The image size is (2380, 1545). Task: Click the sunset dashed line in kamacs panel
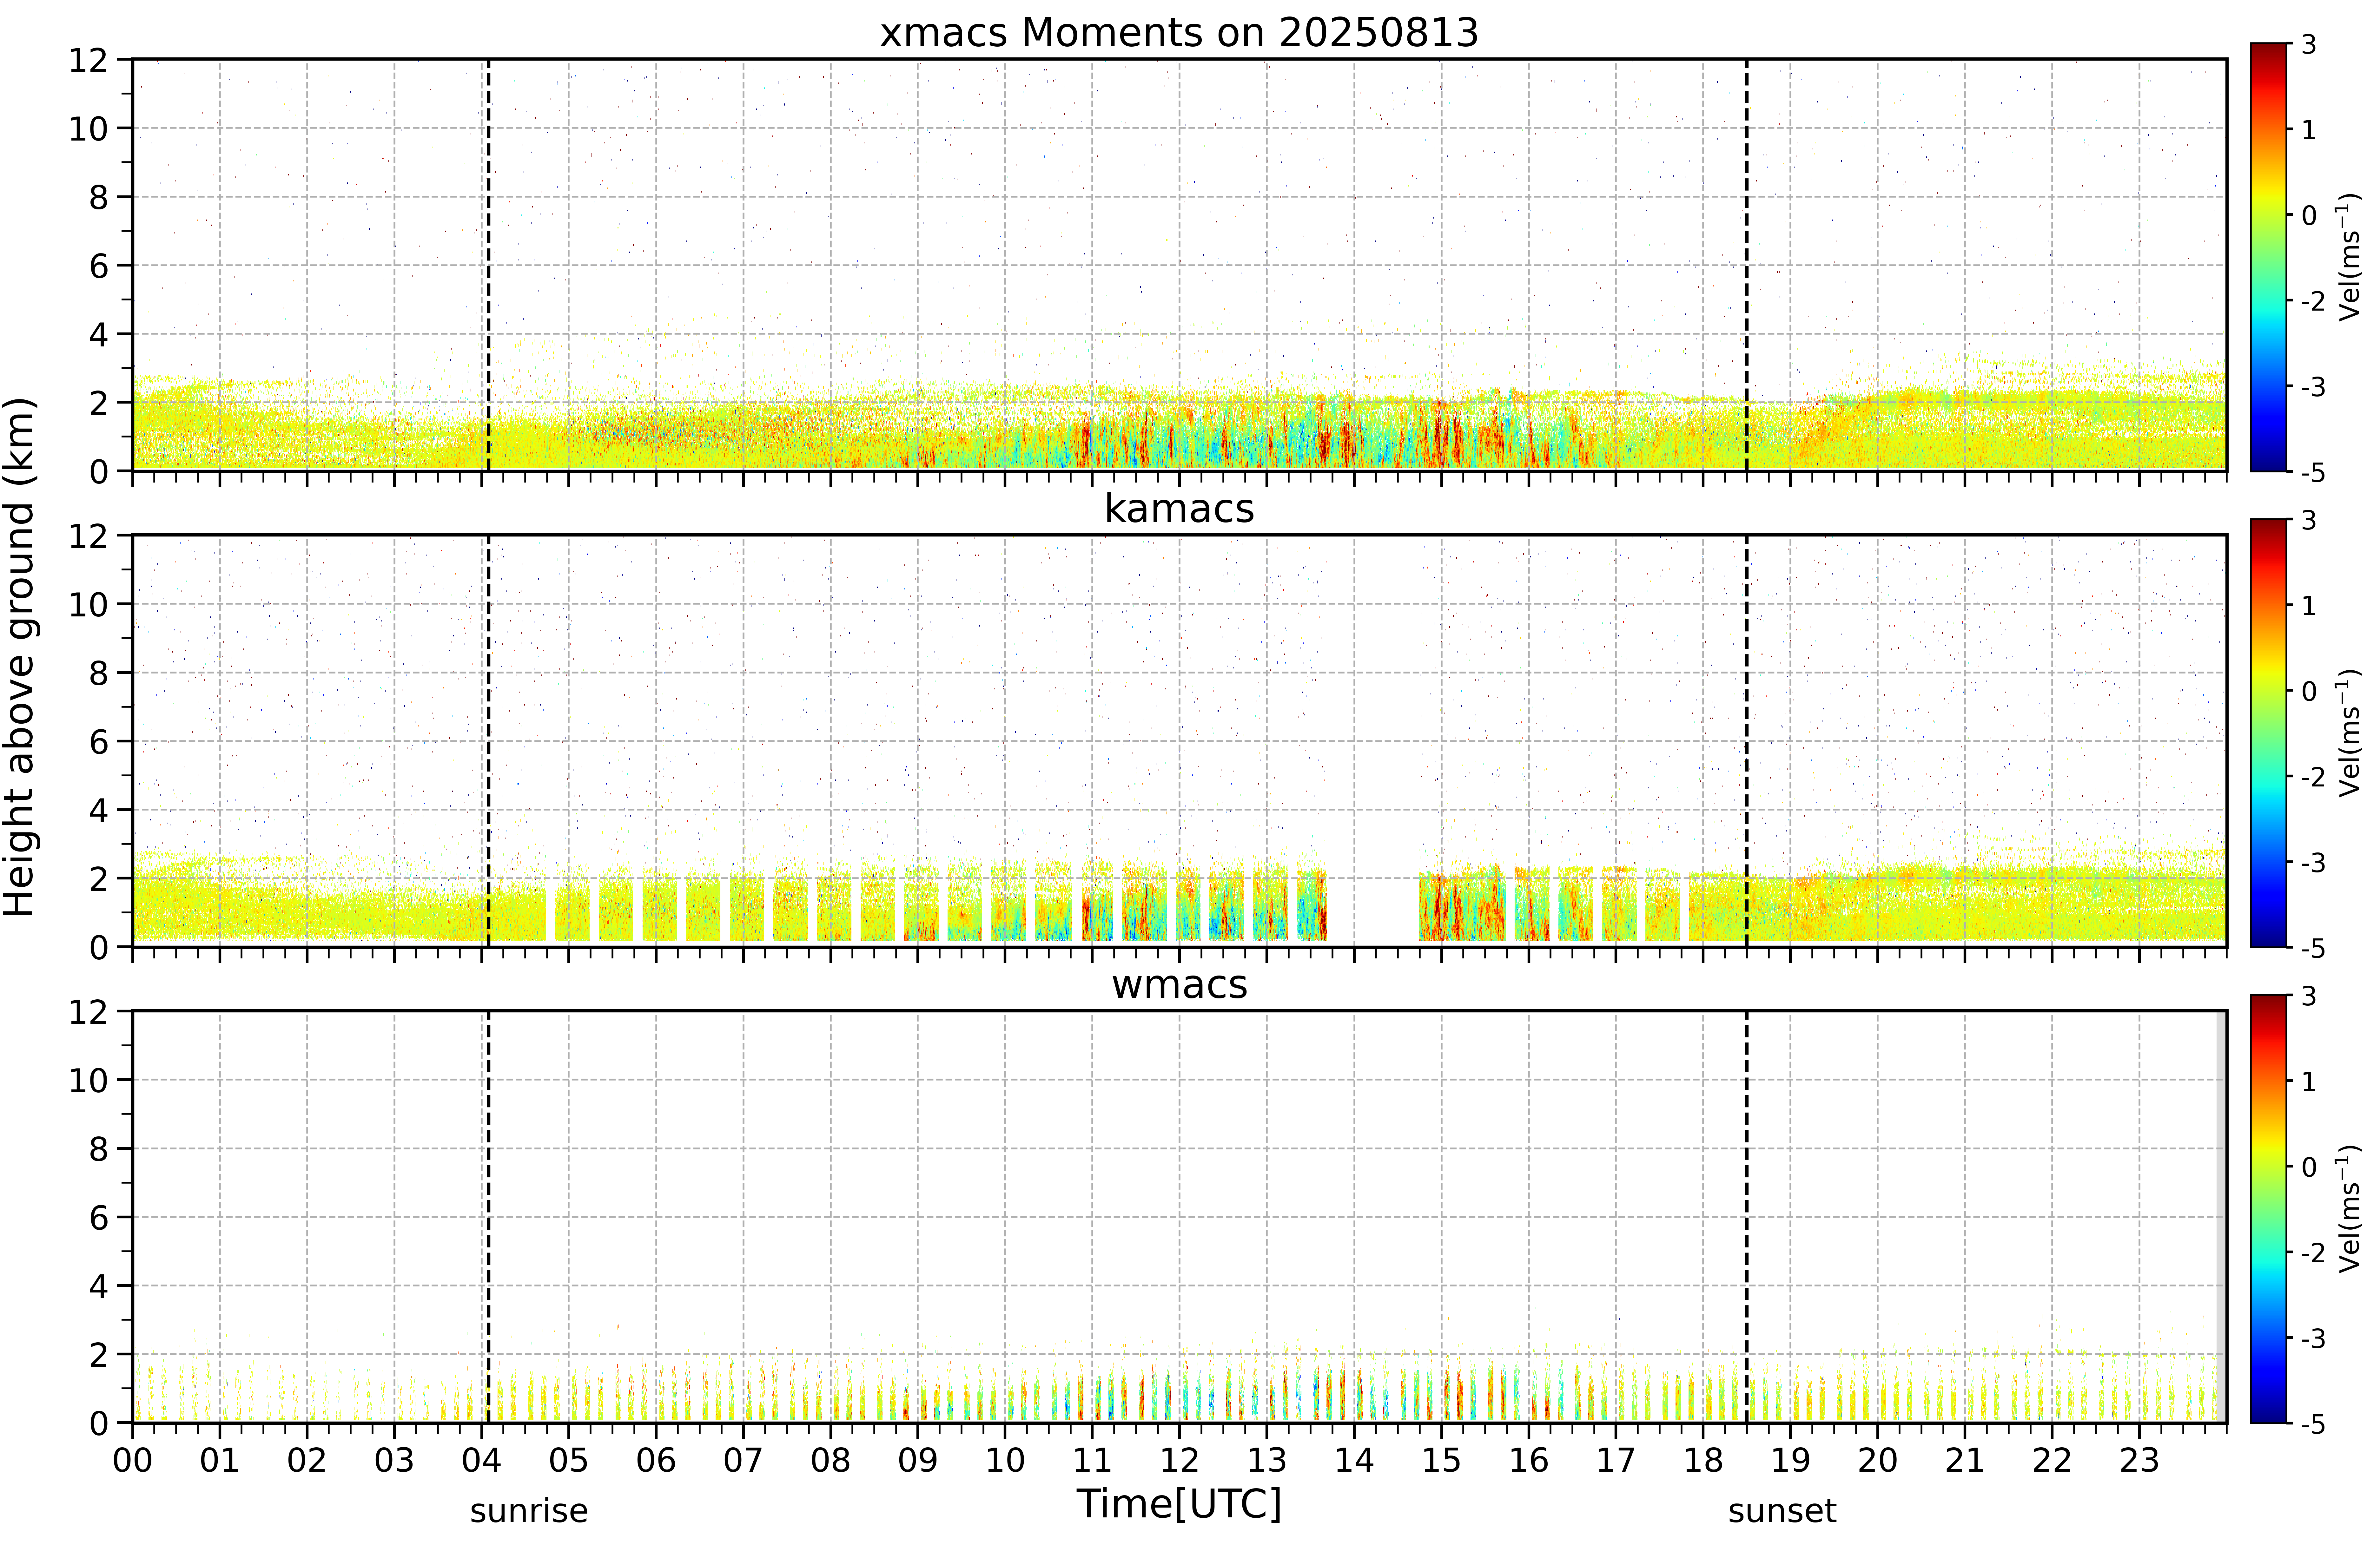(x=1747, y=741)
